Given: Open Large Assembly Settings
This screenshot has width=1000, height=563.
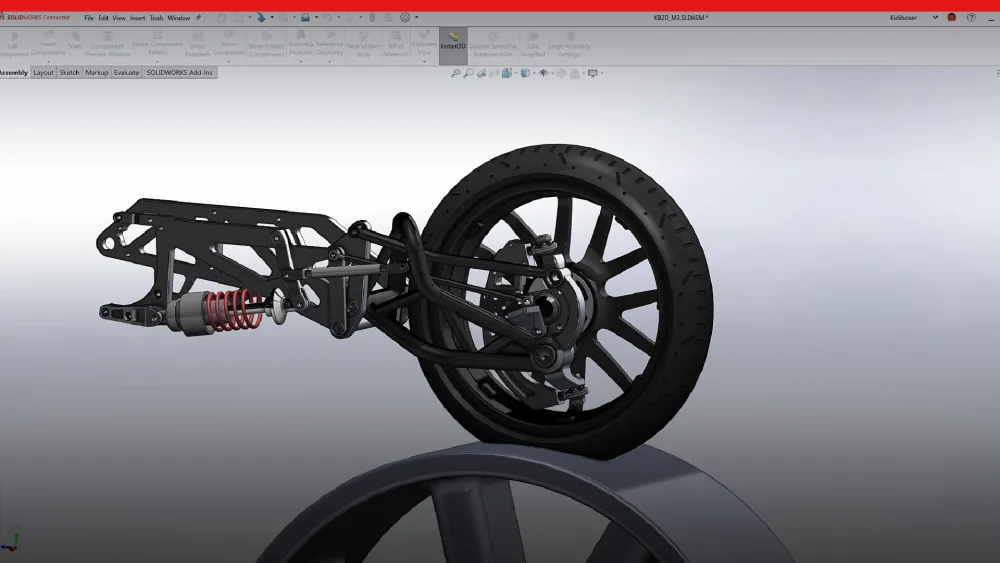Looking at the screenshot, I should coord(570,45).
